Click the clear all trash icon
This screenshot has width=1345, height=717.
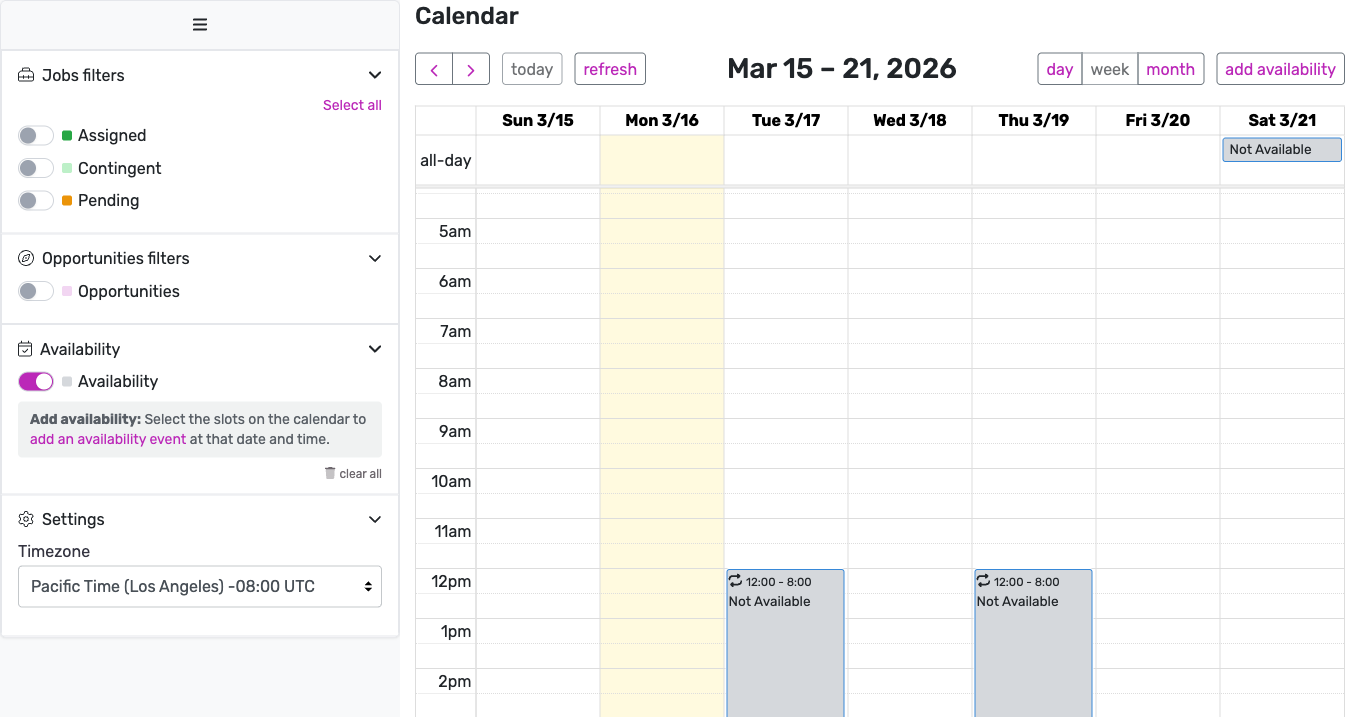click(329, 473)
